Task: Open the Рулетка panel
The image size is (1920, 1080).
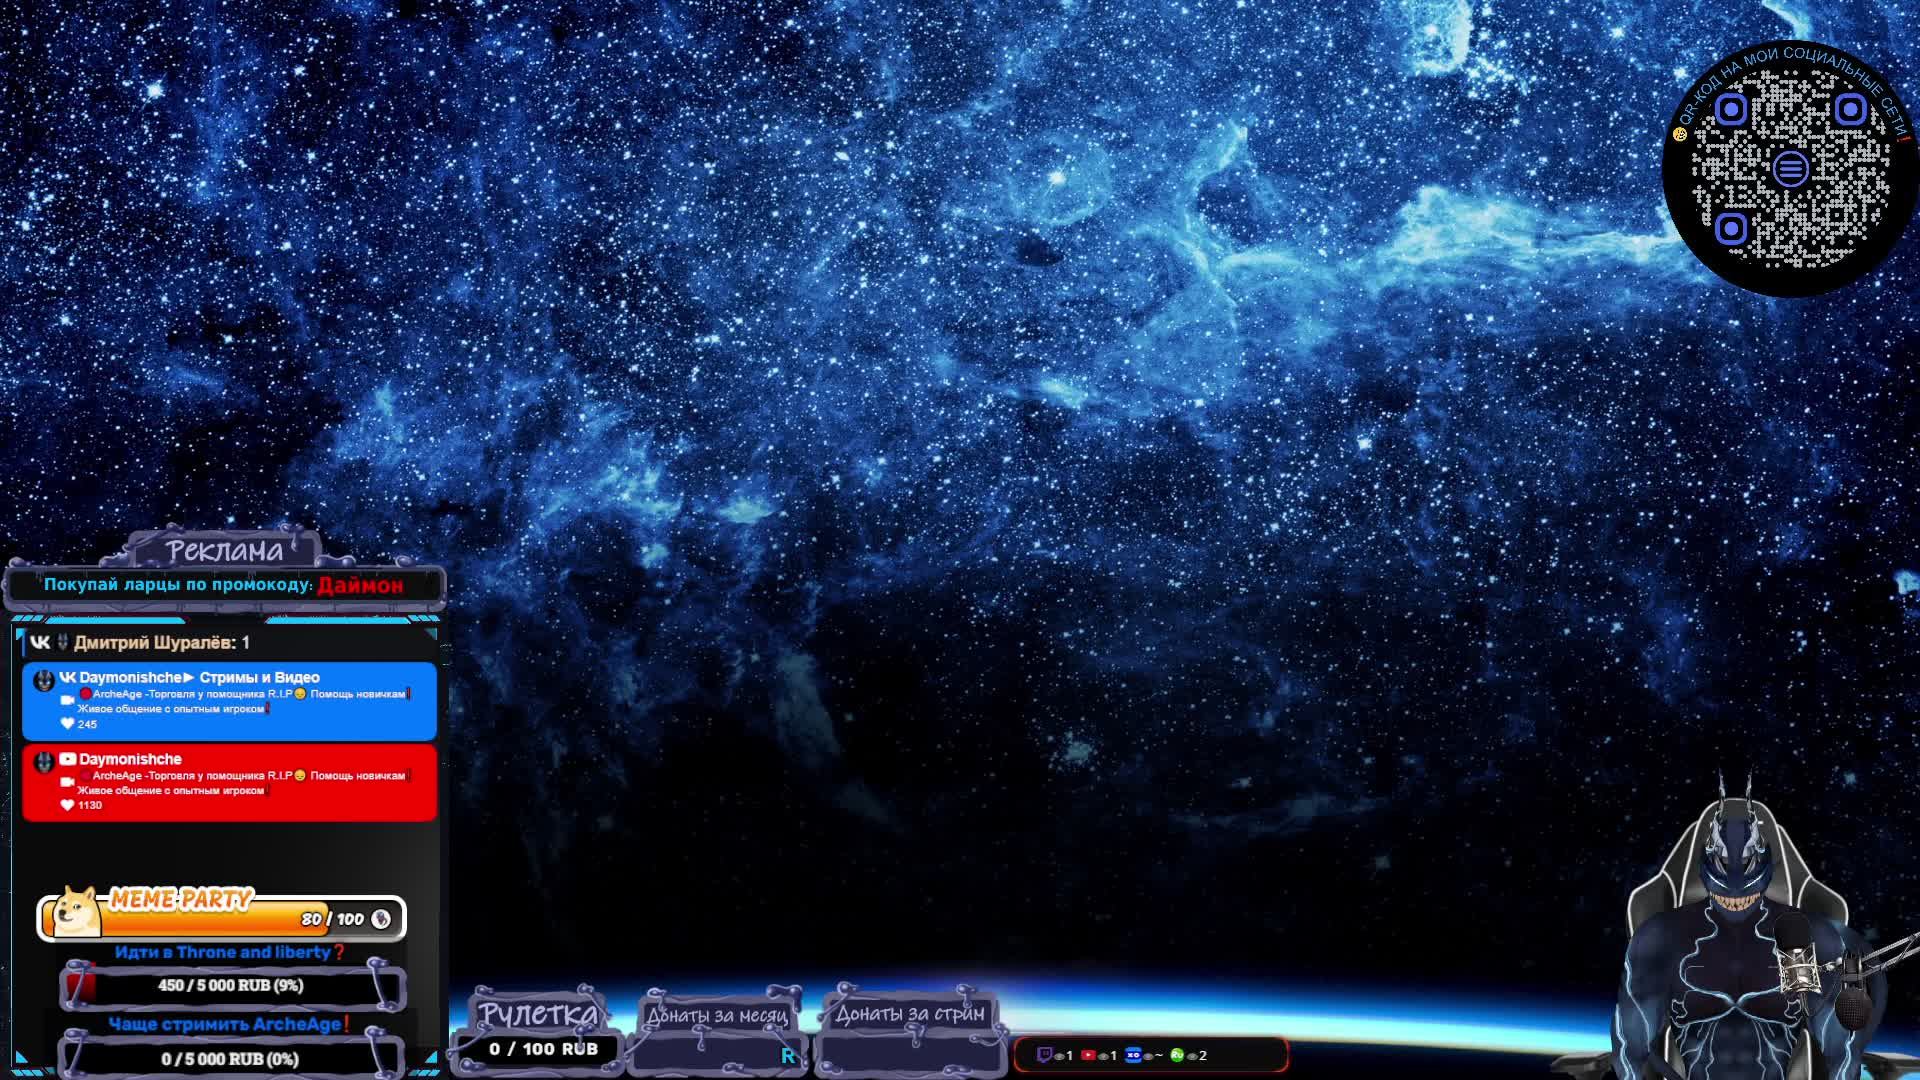Action: coord(538,1014)
